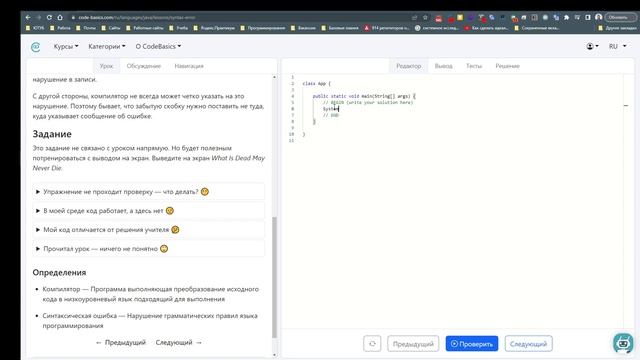Viewport: 640px width, 360px height.
Task: Click the reset code circular arrow button
Action: [x=372, y=344]
